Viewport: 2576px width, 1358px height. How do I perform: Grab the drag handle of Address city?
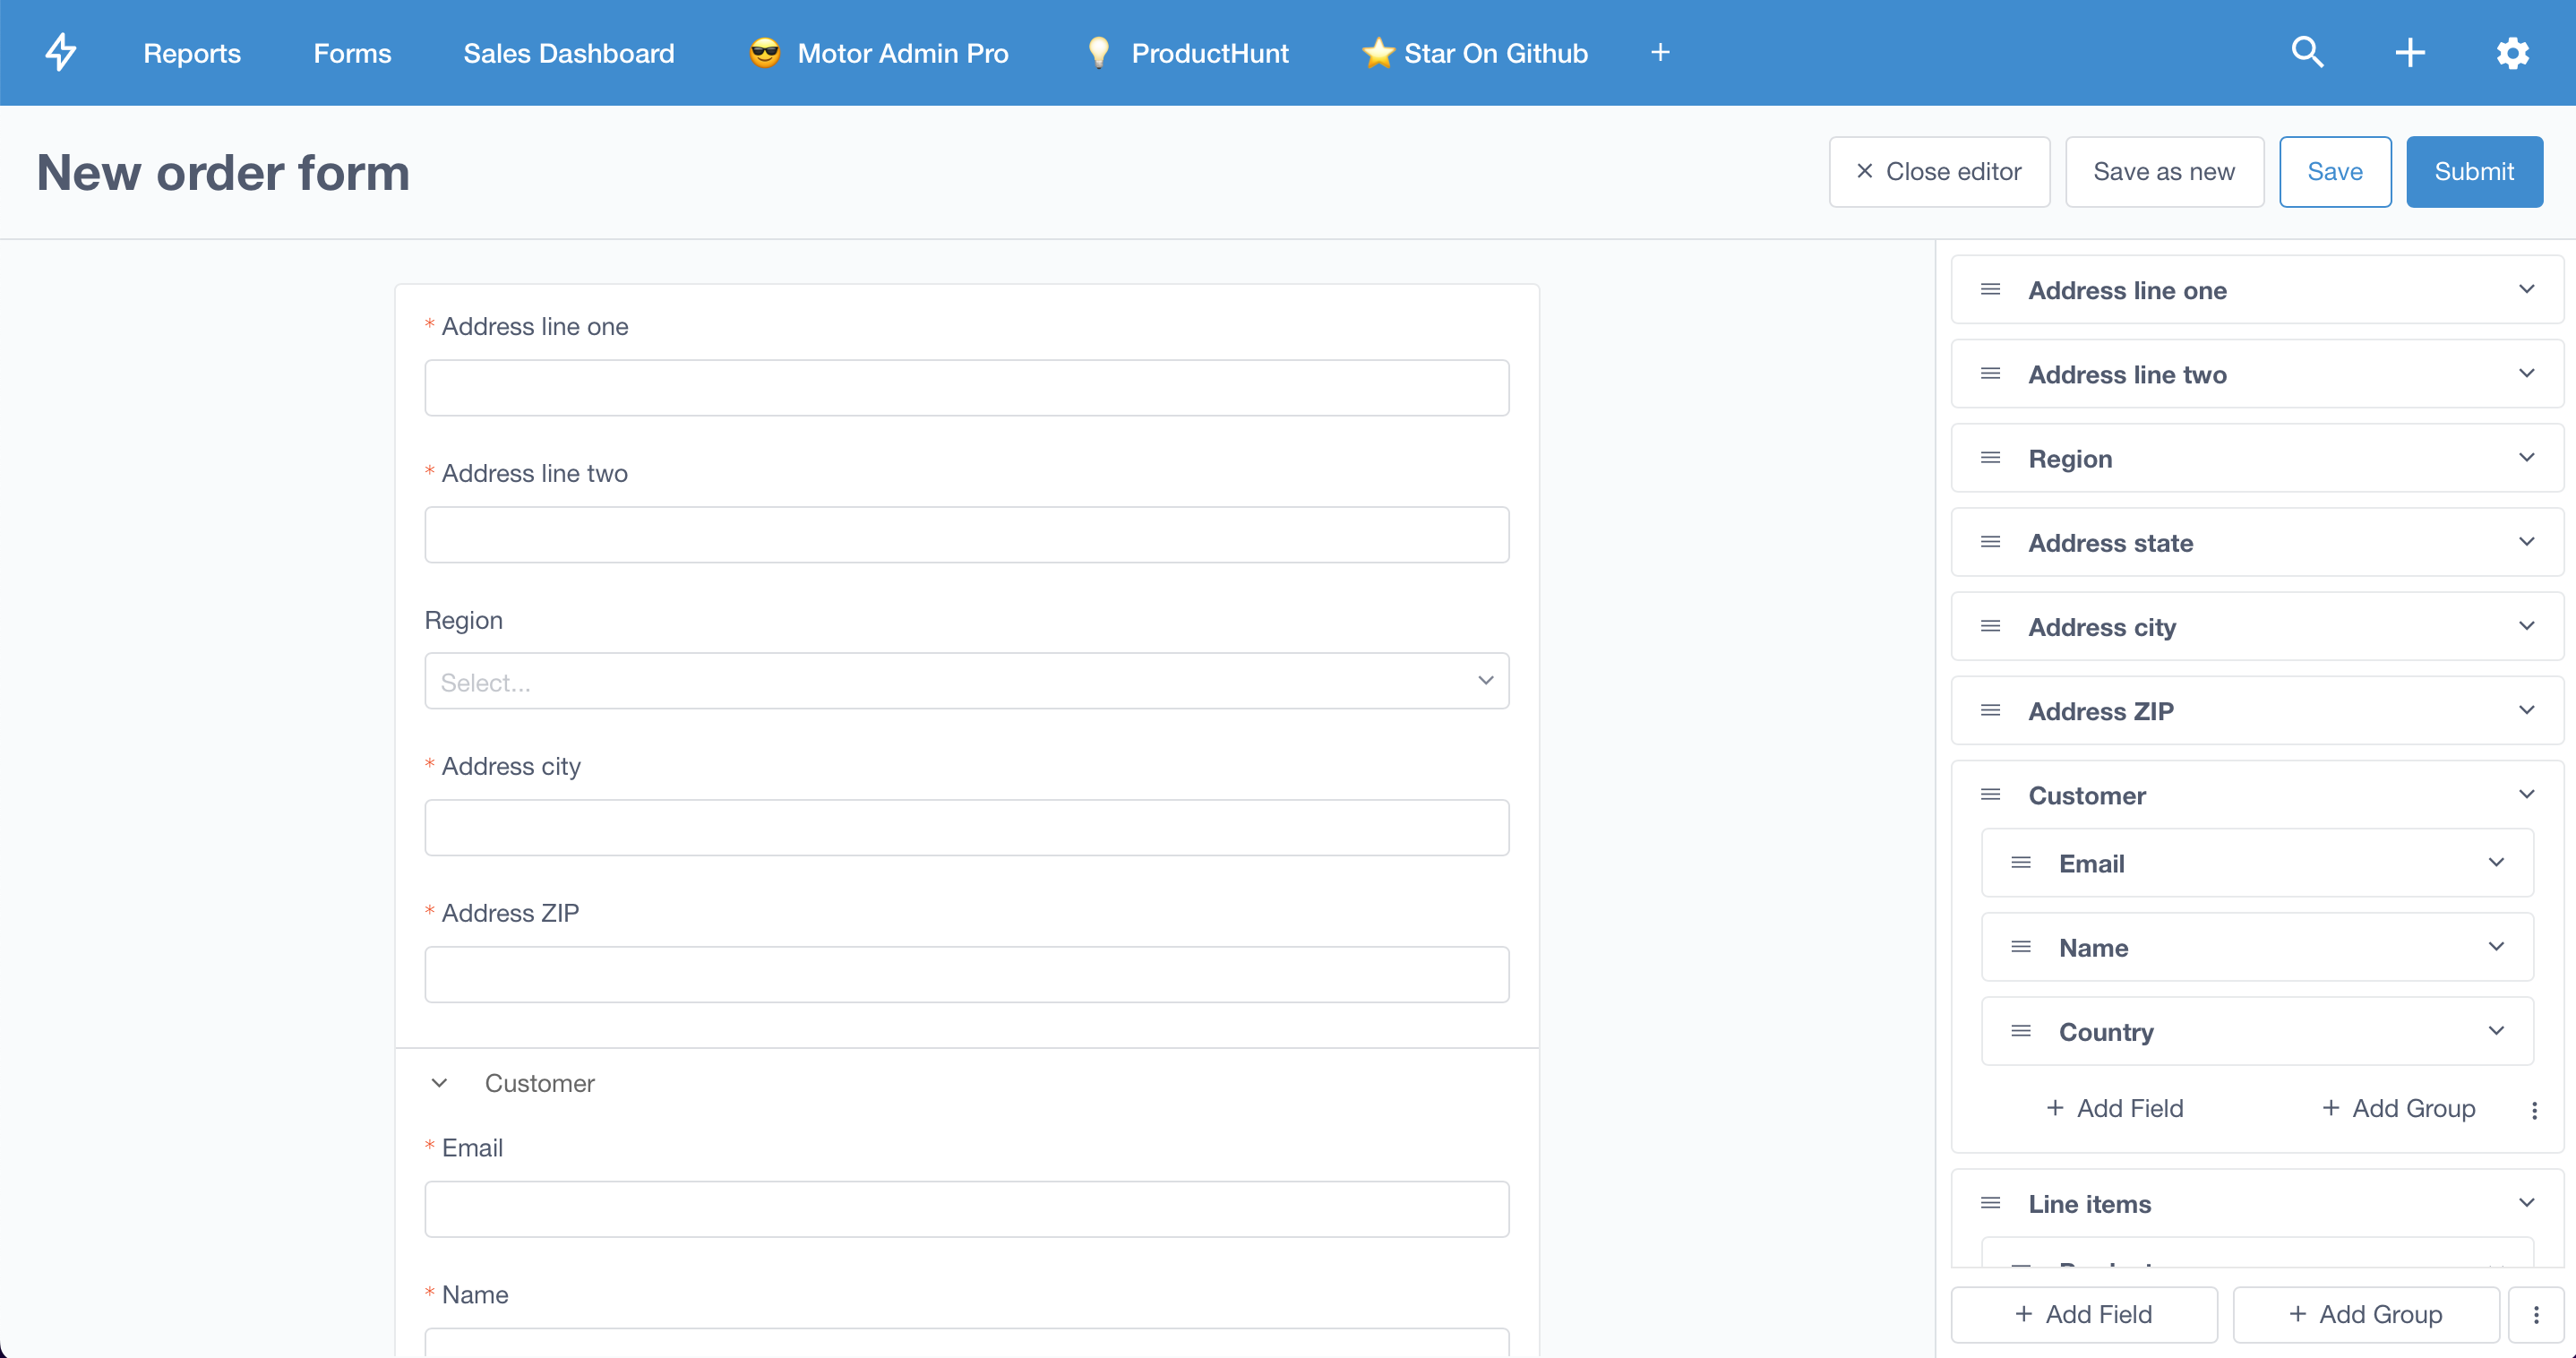click(1990, 626)
